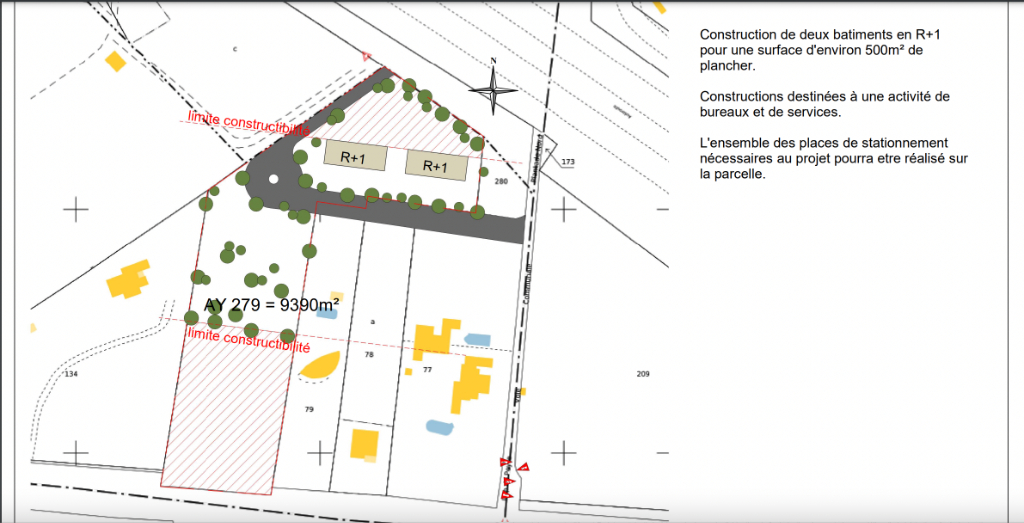Click parcel number 209 label
This screenshot has width=1024, height=523.
click(x=642, y=374)
